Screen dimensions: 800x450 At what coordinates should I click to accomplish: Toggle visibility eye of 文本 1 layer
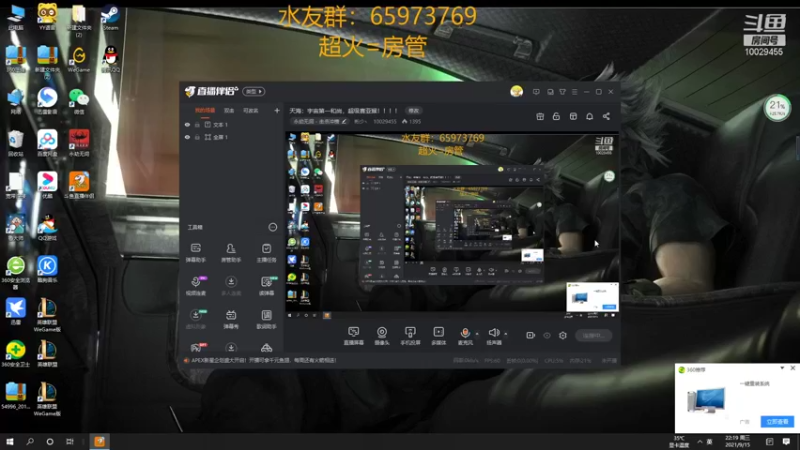(x=187, y=124)
